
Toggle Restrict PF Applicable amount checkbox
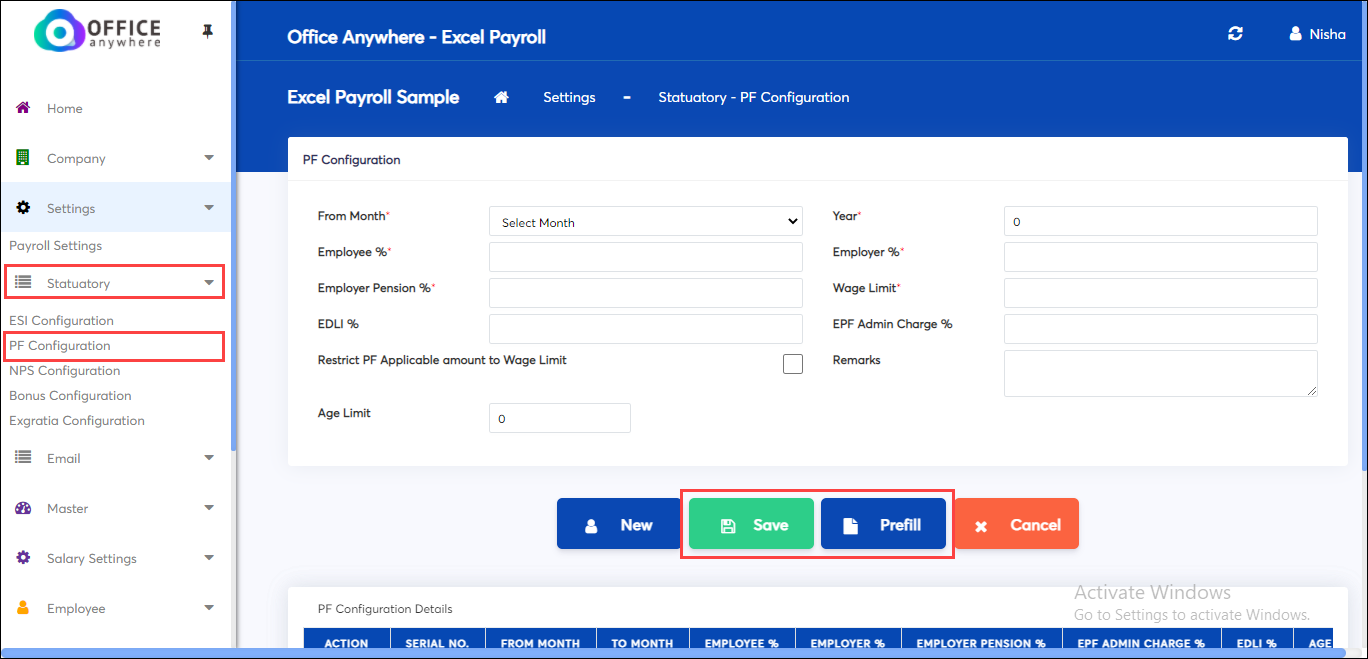point(793,364)
